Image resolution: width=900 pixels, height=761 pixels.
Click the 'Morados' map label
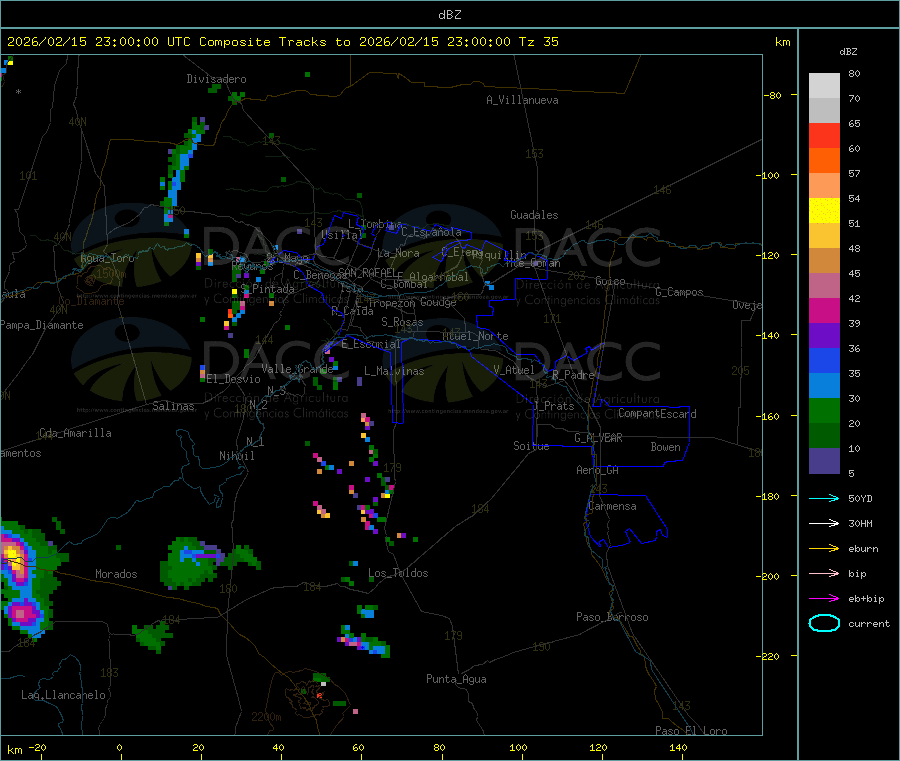tap(117, 574)
